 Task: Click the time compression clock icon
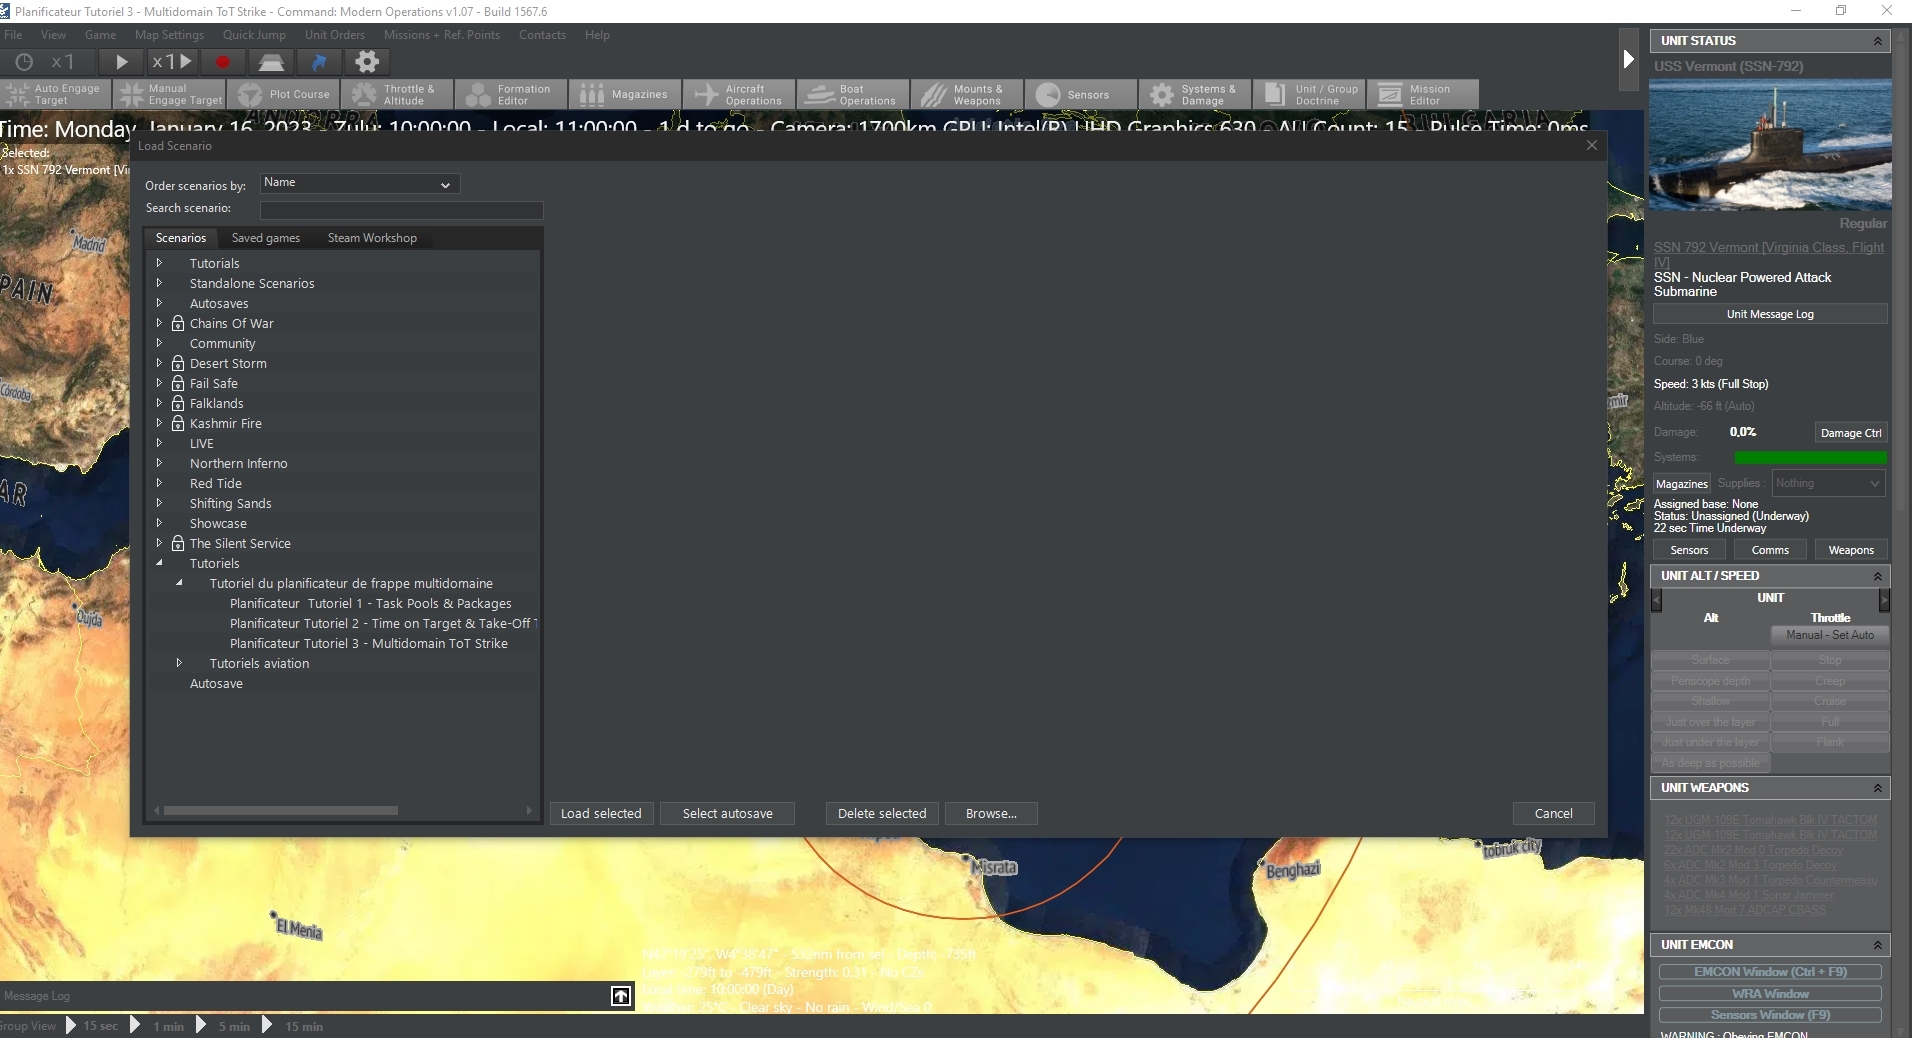point(24,62)
